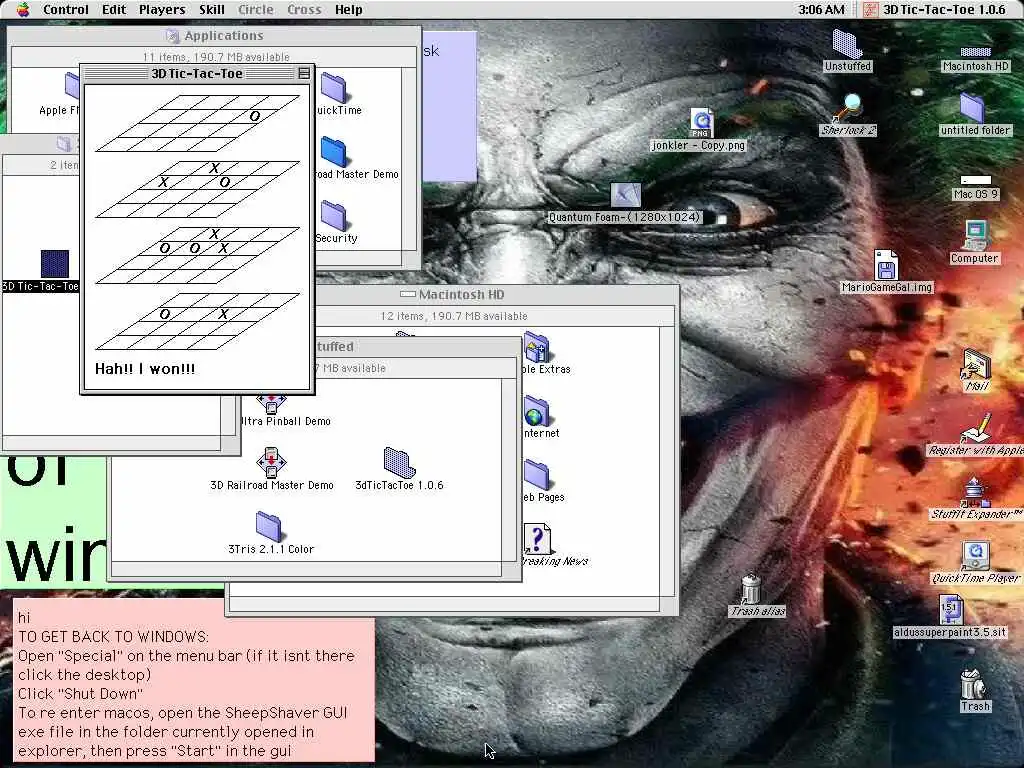Screen dimensions: 1024x768
Task: Click '12 items, 190.7 MB available' text
Action: pos(454,316)
